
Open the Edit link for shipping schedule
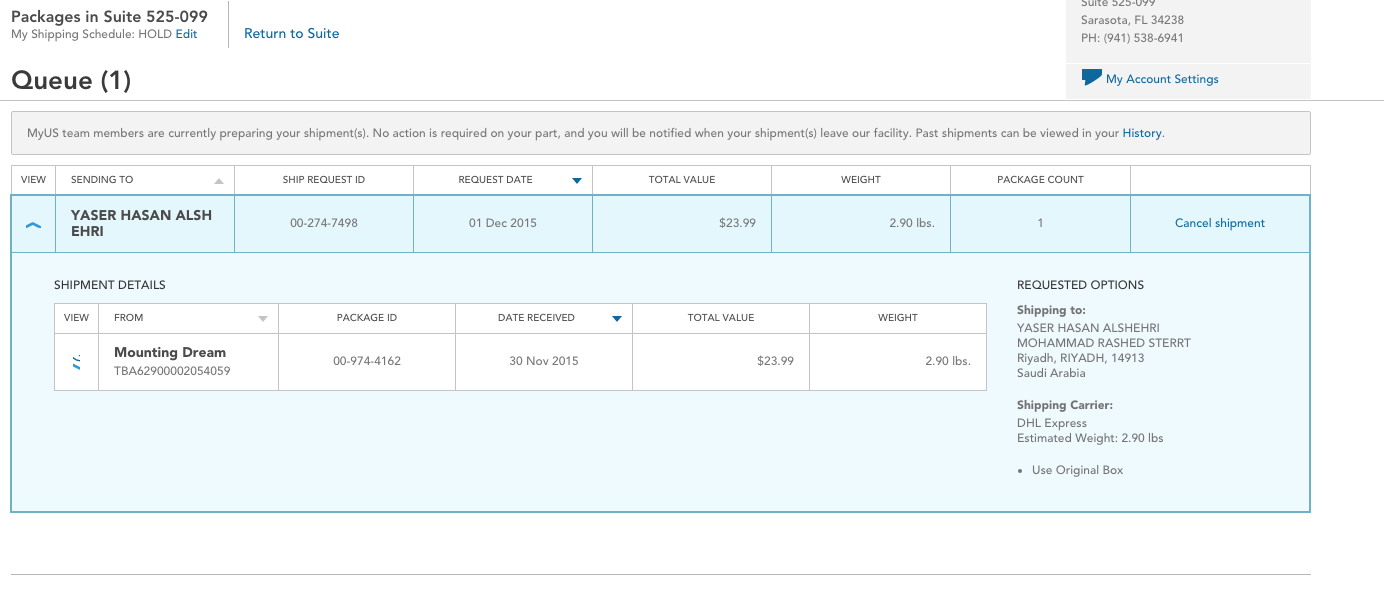click(x=187, y=34)
